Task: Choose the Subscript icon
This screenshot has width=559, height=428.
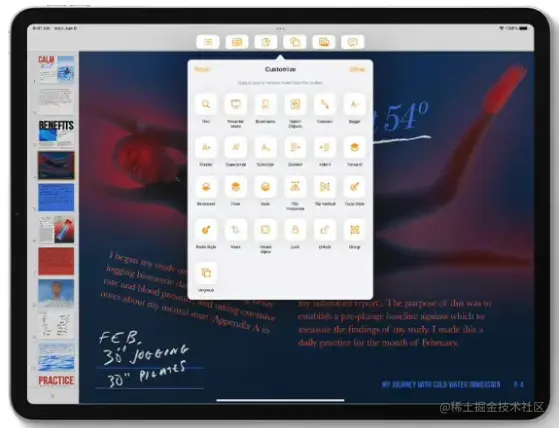Action: coord(265,147)
